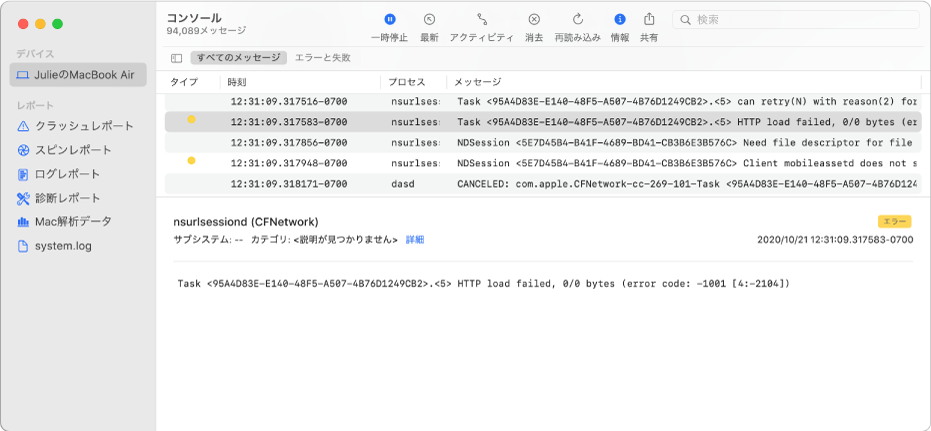Click the Mac解析データ chart icon

click(23, 222)
